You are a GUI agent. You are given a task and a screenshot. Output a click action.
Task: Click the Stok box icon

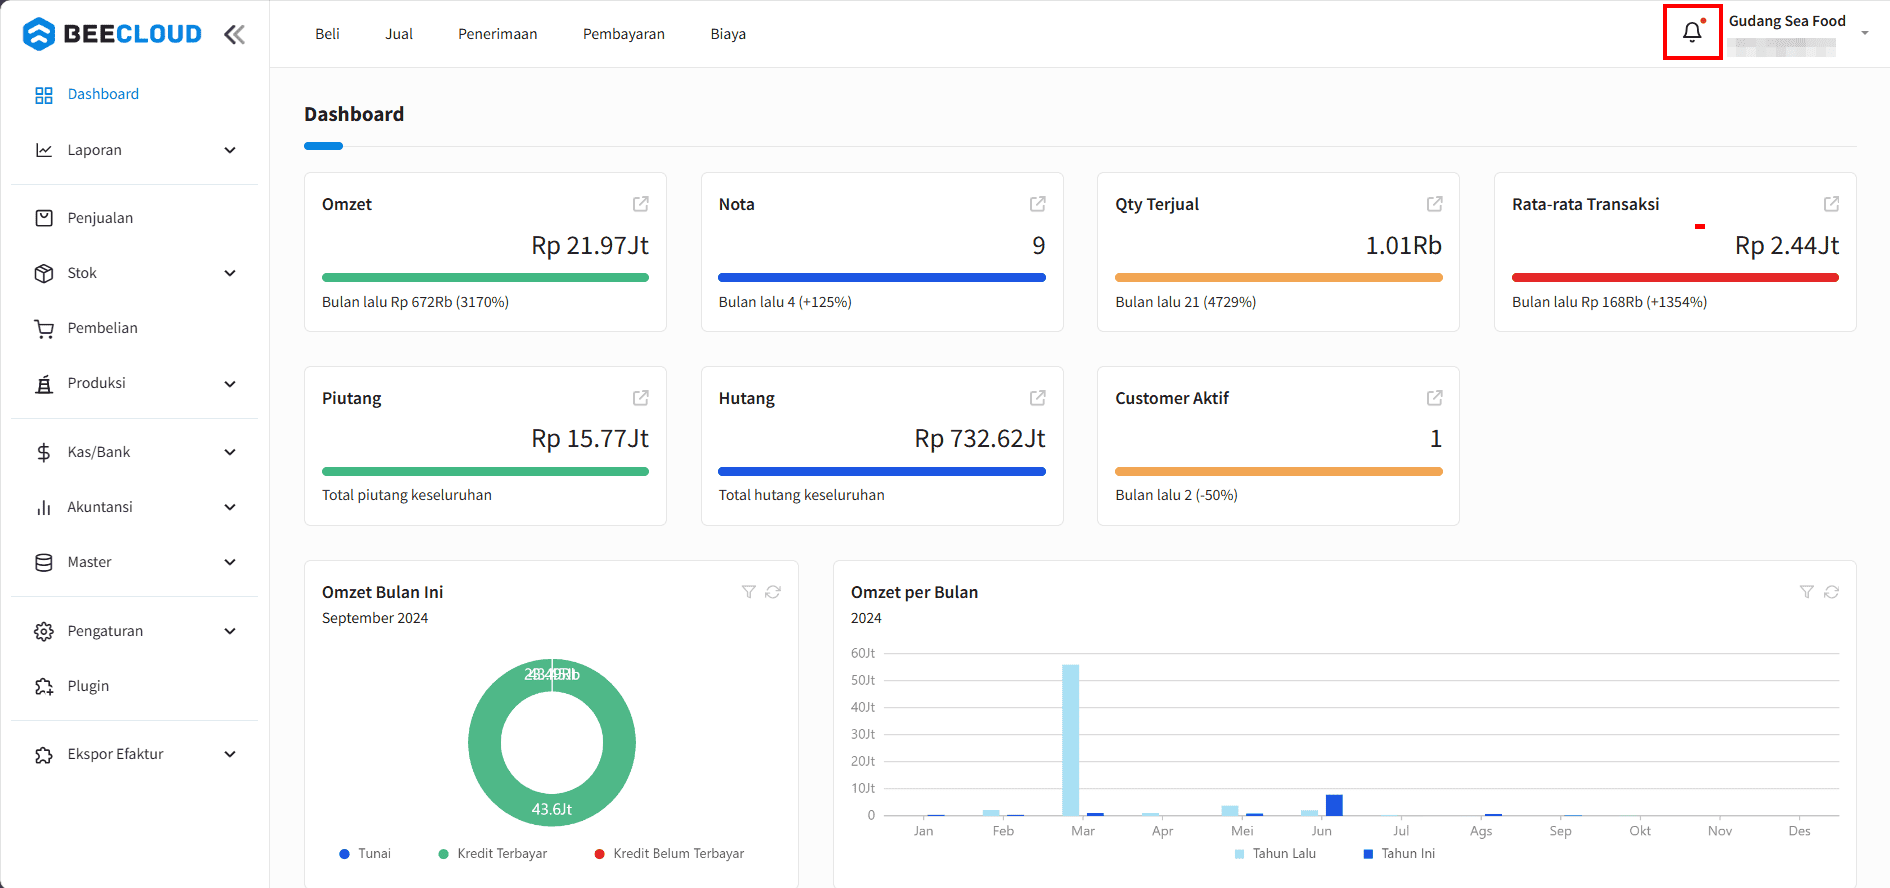click(x=44, y=273)
